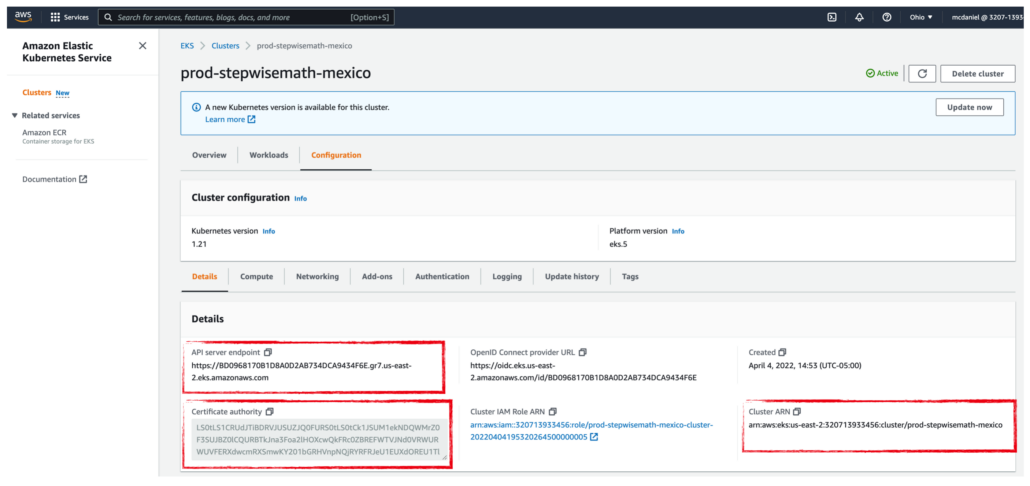Go to EKS breadcrumb link
Screen dimensions: 1030x486
tap(188, 46)
